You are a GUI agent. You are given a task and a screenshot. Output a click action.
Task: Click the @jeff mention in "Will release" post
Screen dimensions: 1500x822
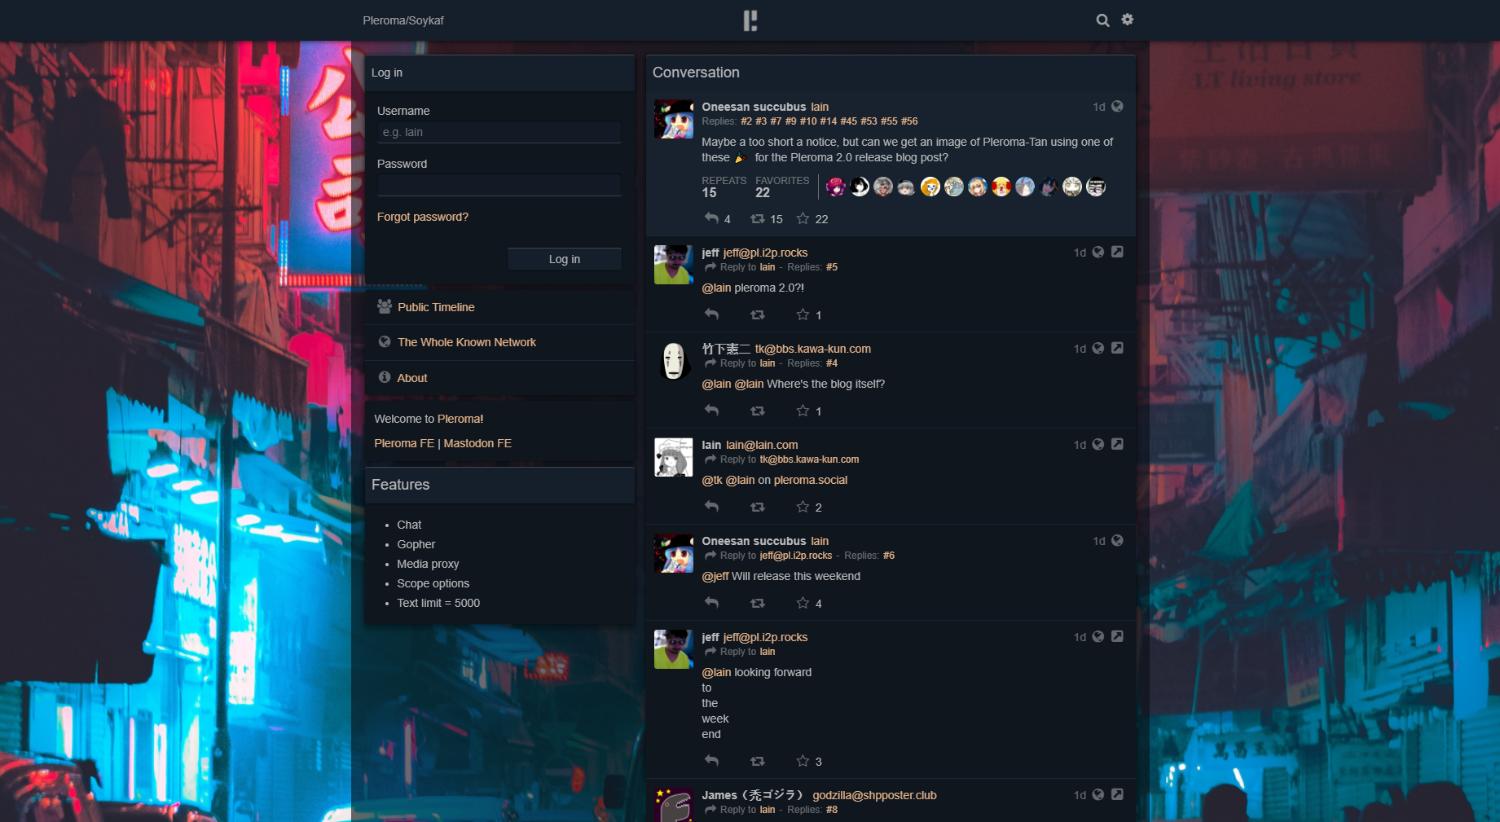point(715,576)
